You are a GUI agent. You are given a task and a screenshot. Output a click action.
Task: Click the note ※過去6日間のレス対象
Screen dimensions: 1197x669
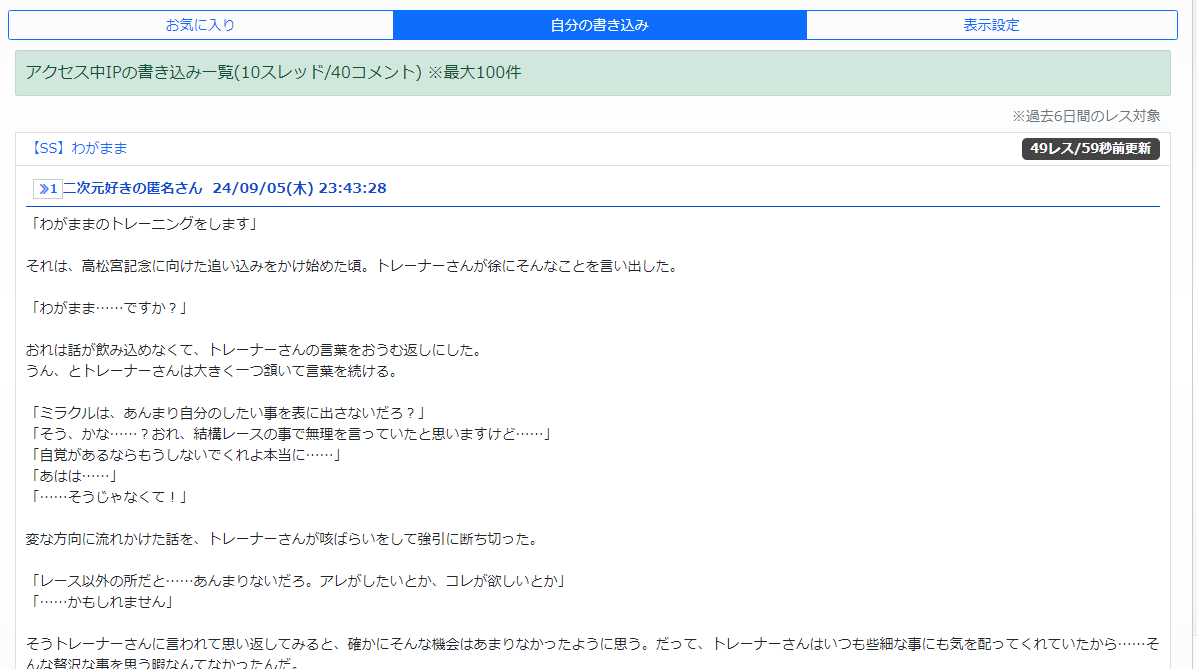(x=1086, y=116)
